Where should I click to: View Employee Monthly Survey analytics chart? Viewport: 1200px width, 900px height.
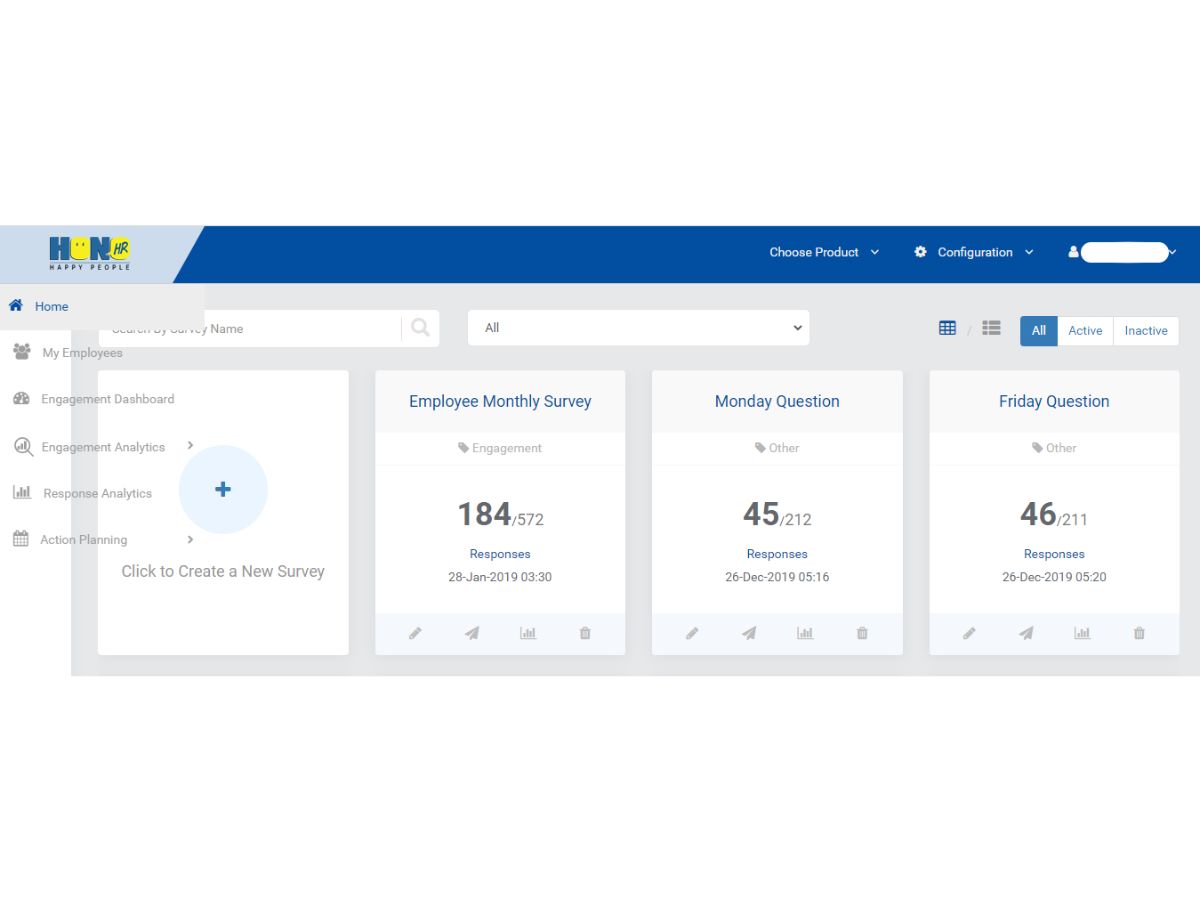528,633
